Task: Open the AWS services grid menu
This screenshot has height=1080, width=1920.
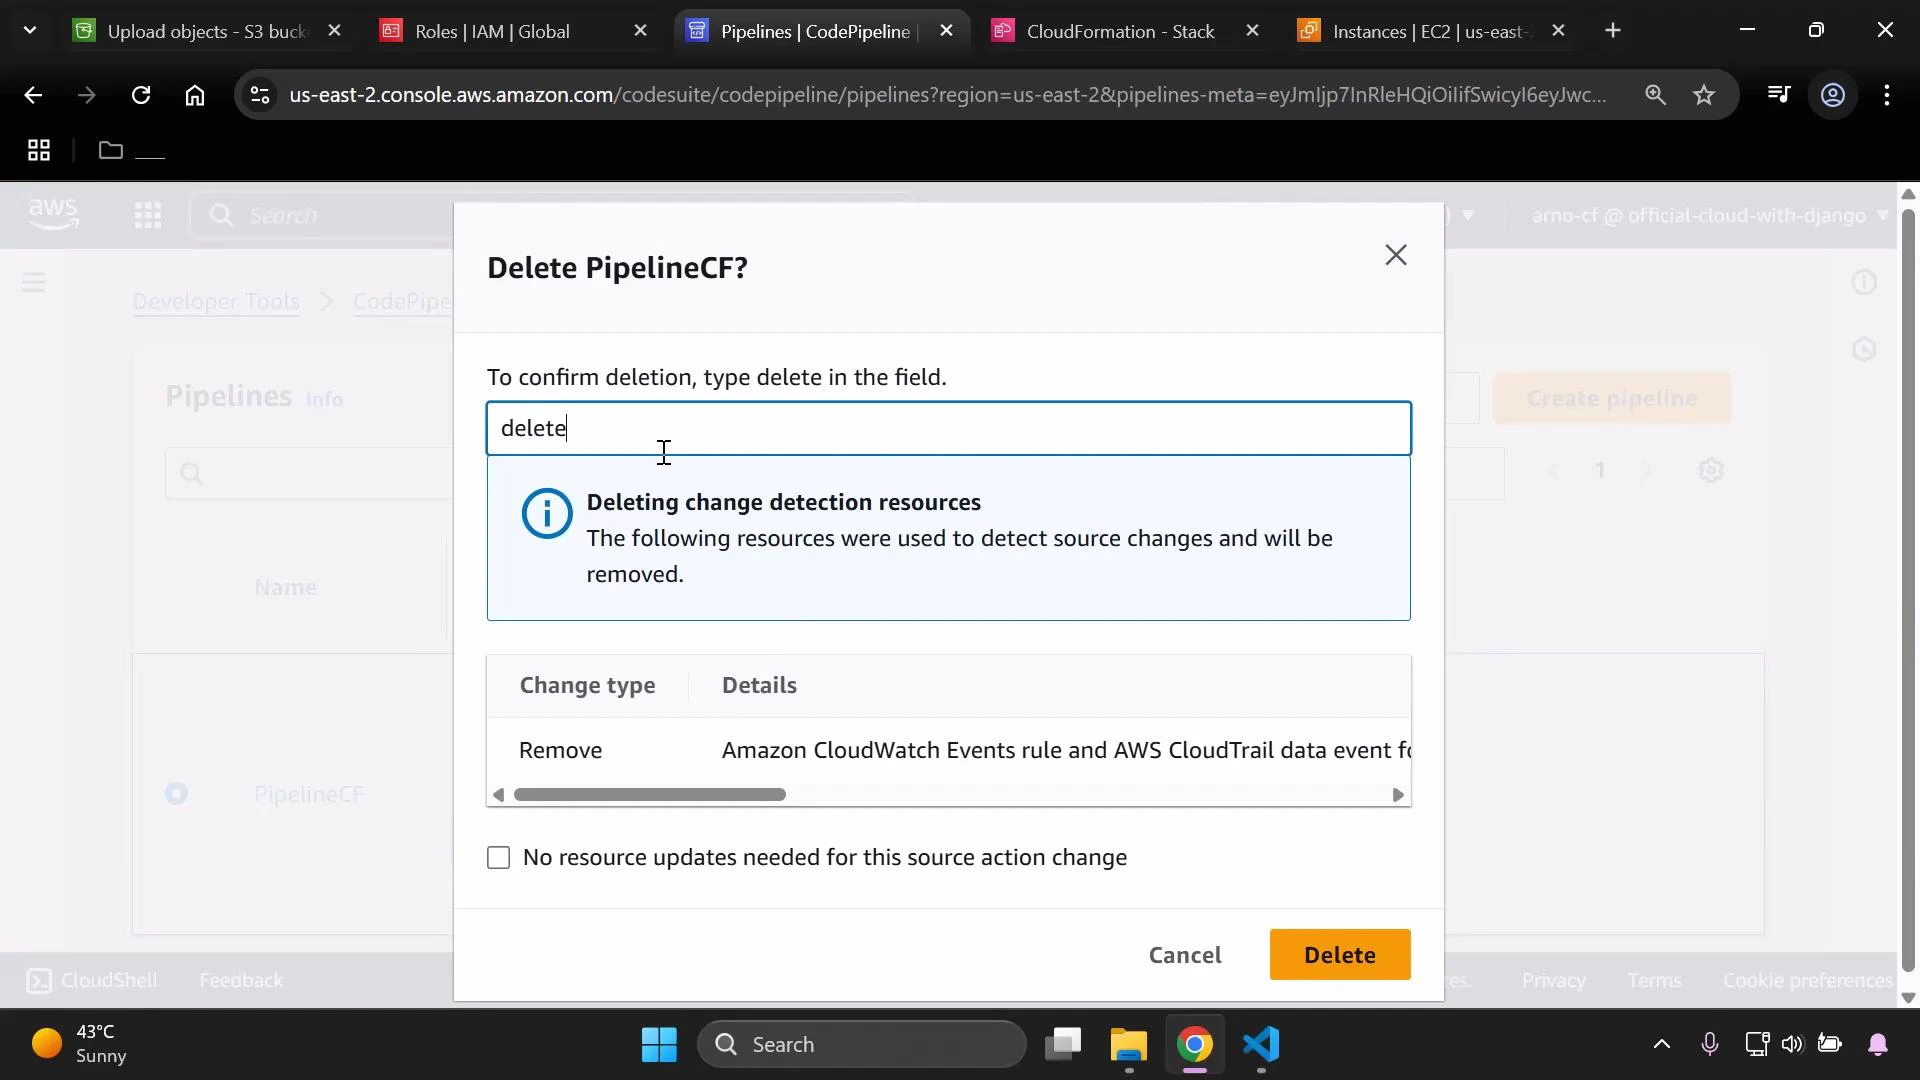Action: (x=148, y=214)
